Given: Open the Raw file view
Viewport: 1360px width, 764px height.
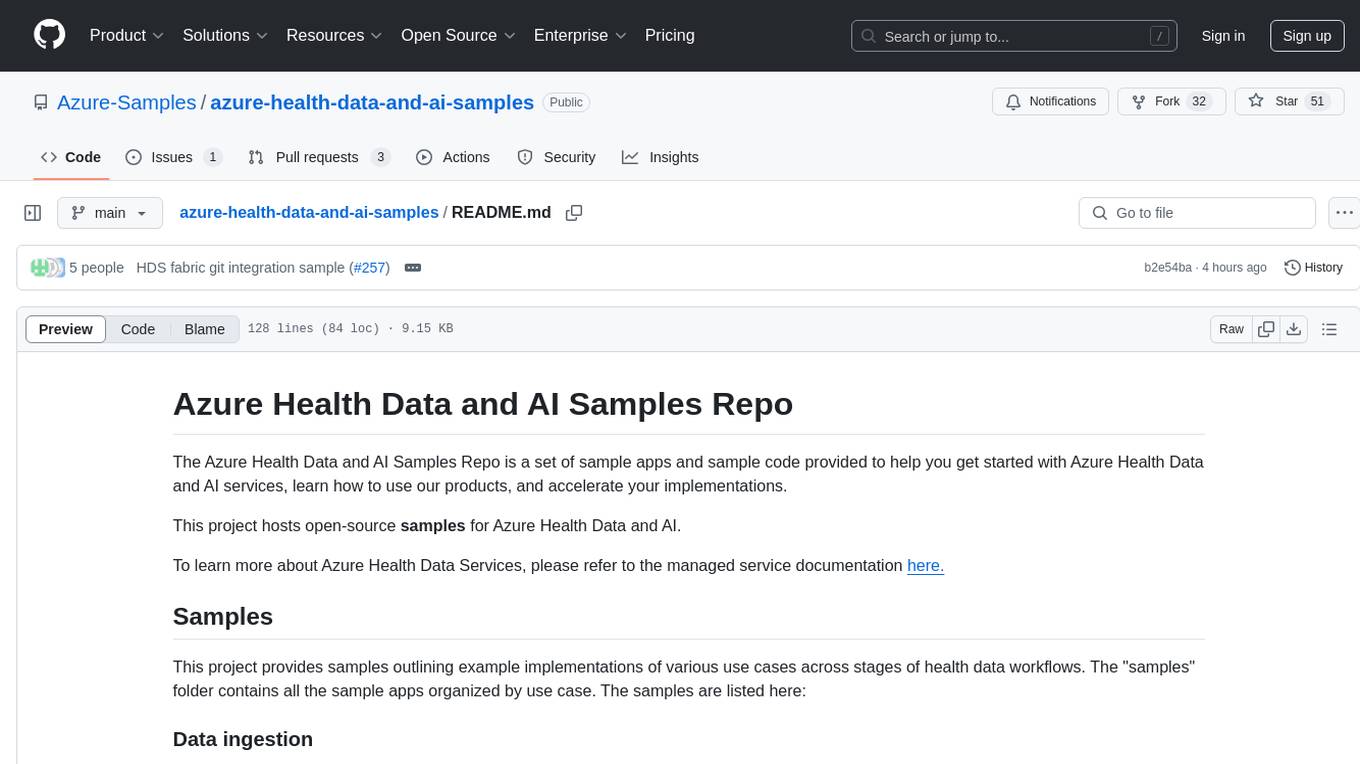Looking at the screenshot, I should click(1231, 329).
